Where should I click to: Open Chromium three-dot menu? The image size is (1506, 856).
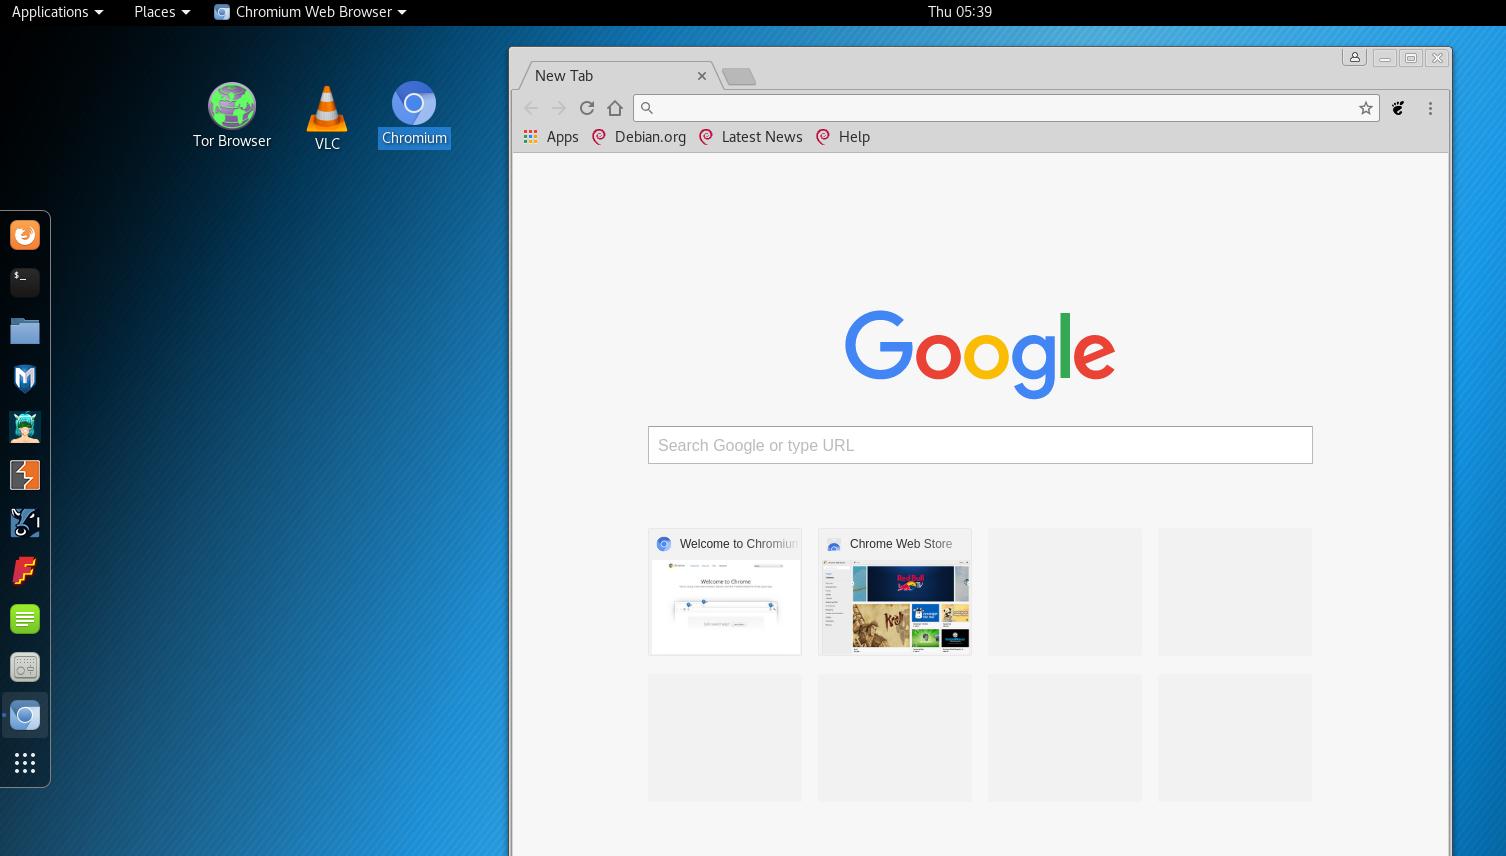1430,108
